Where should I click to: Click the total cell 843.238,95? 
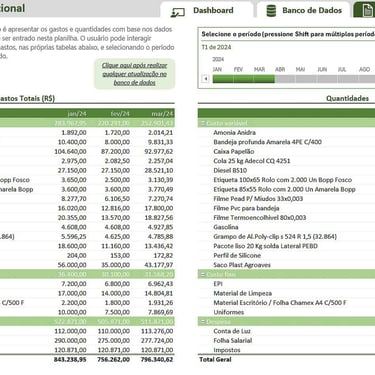coord(70,360)
